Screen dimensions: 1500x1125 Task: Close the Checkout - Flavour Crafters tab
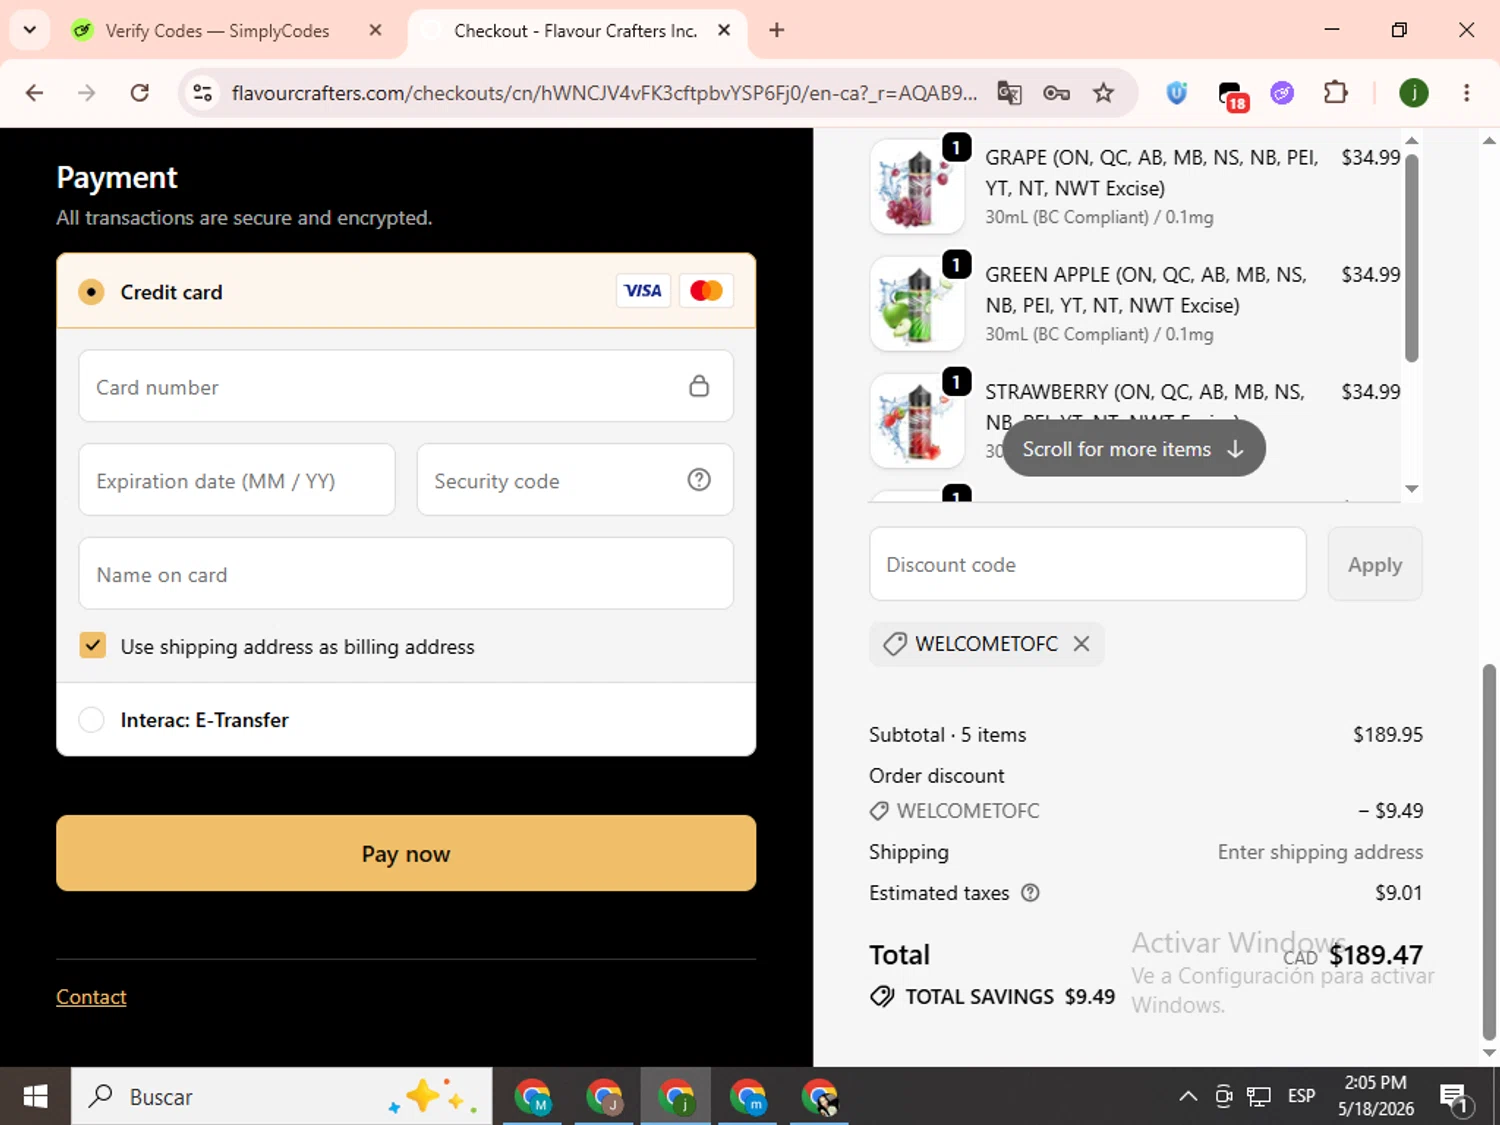[x=724, y=30]
